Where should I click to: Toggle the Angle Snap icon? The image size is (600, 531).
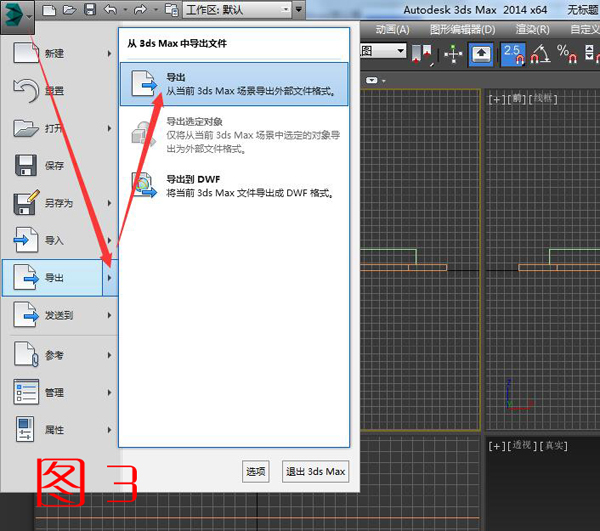[540, 54]
